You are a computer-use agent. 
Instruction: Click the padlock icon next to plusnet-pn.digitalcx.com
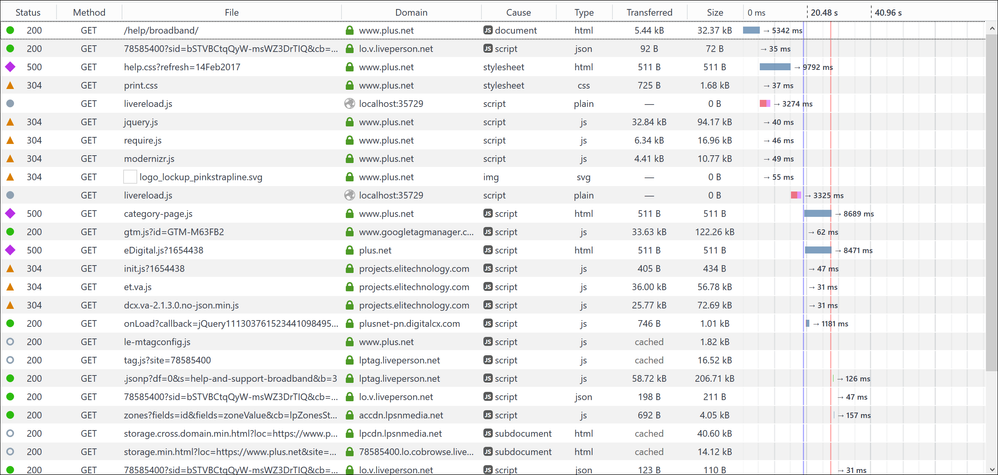[349, 324]
